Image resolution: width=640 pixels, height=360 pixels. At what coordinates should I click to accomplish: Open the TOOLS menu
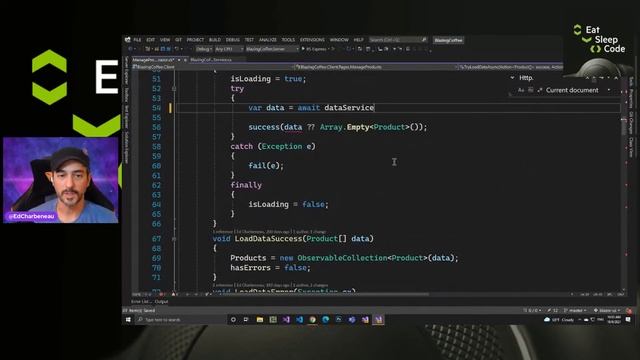coord(288,40)
